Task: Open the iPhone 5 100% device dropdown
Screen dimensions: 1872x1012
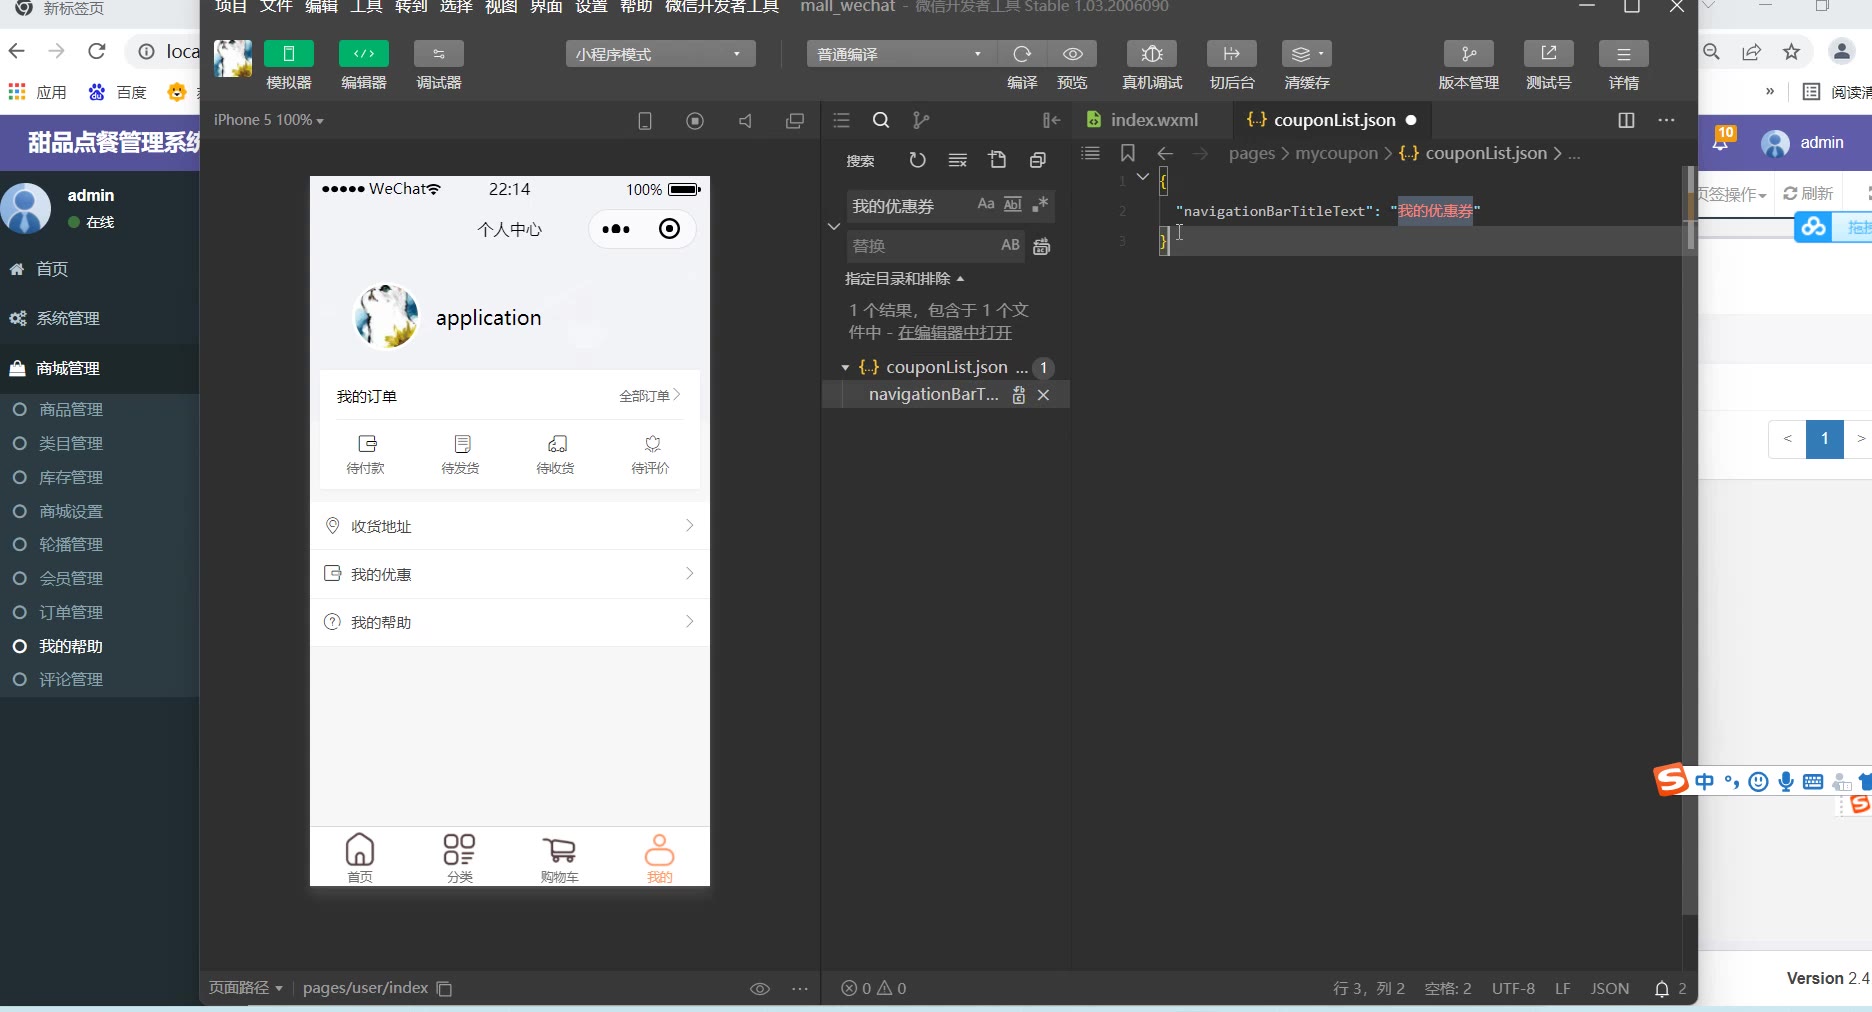Action: 268,120
